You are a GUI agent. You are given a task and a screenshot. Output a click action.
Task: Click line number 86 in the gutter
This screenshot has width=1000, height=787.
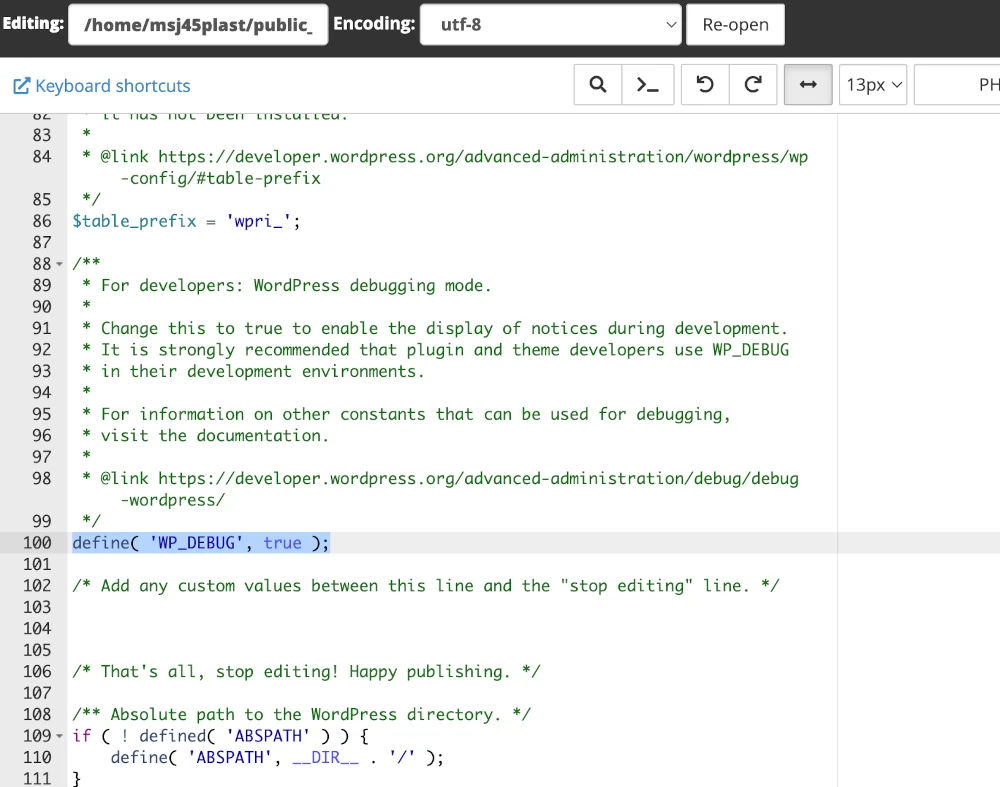[42, 221]
